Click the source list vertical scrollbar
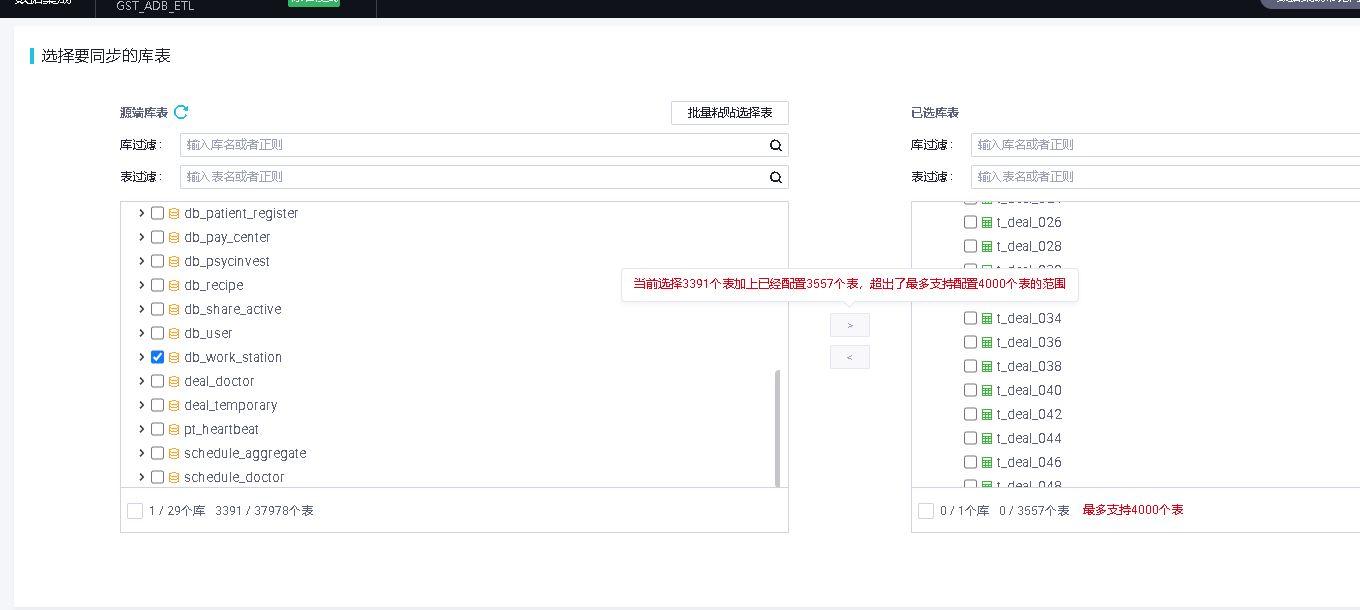Screen dimensions: 1360x610 click(x=778, y=428)
